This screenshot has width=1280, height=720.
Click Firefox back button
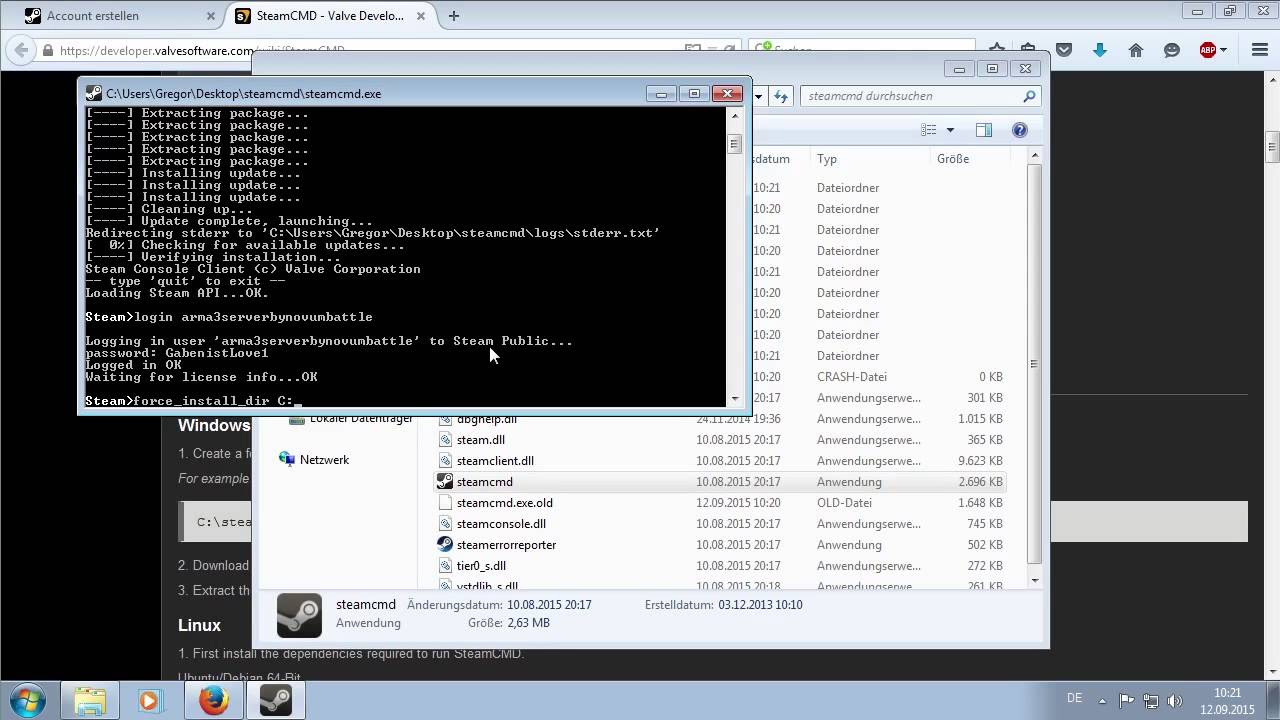tap(20, 50)
